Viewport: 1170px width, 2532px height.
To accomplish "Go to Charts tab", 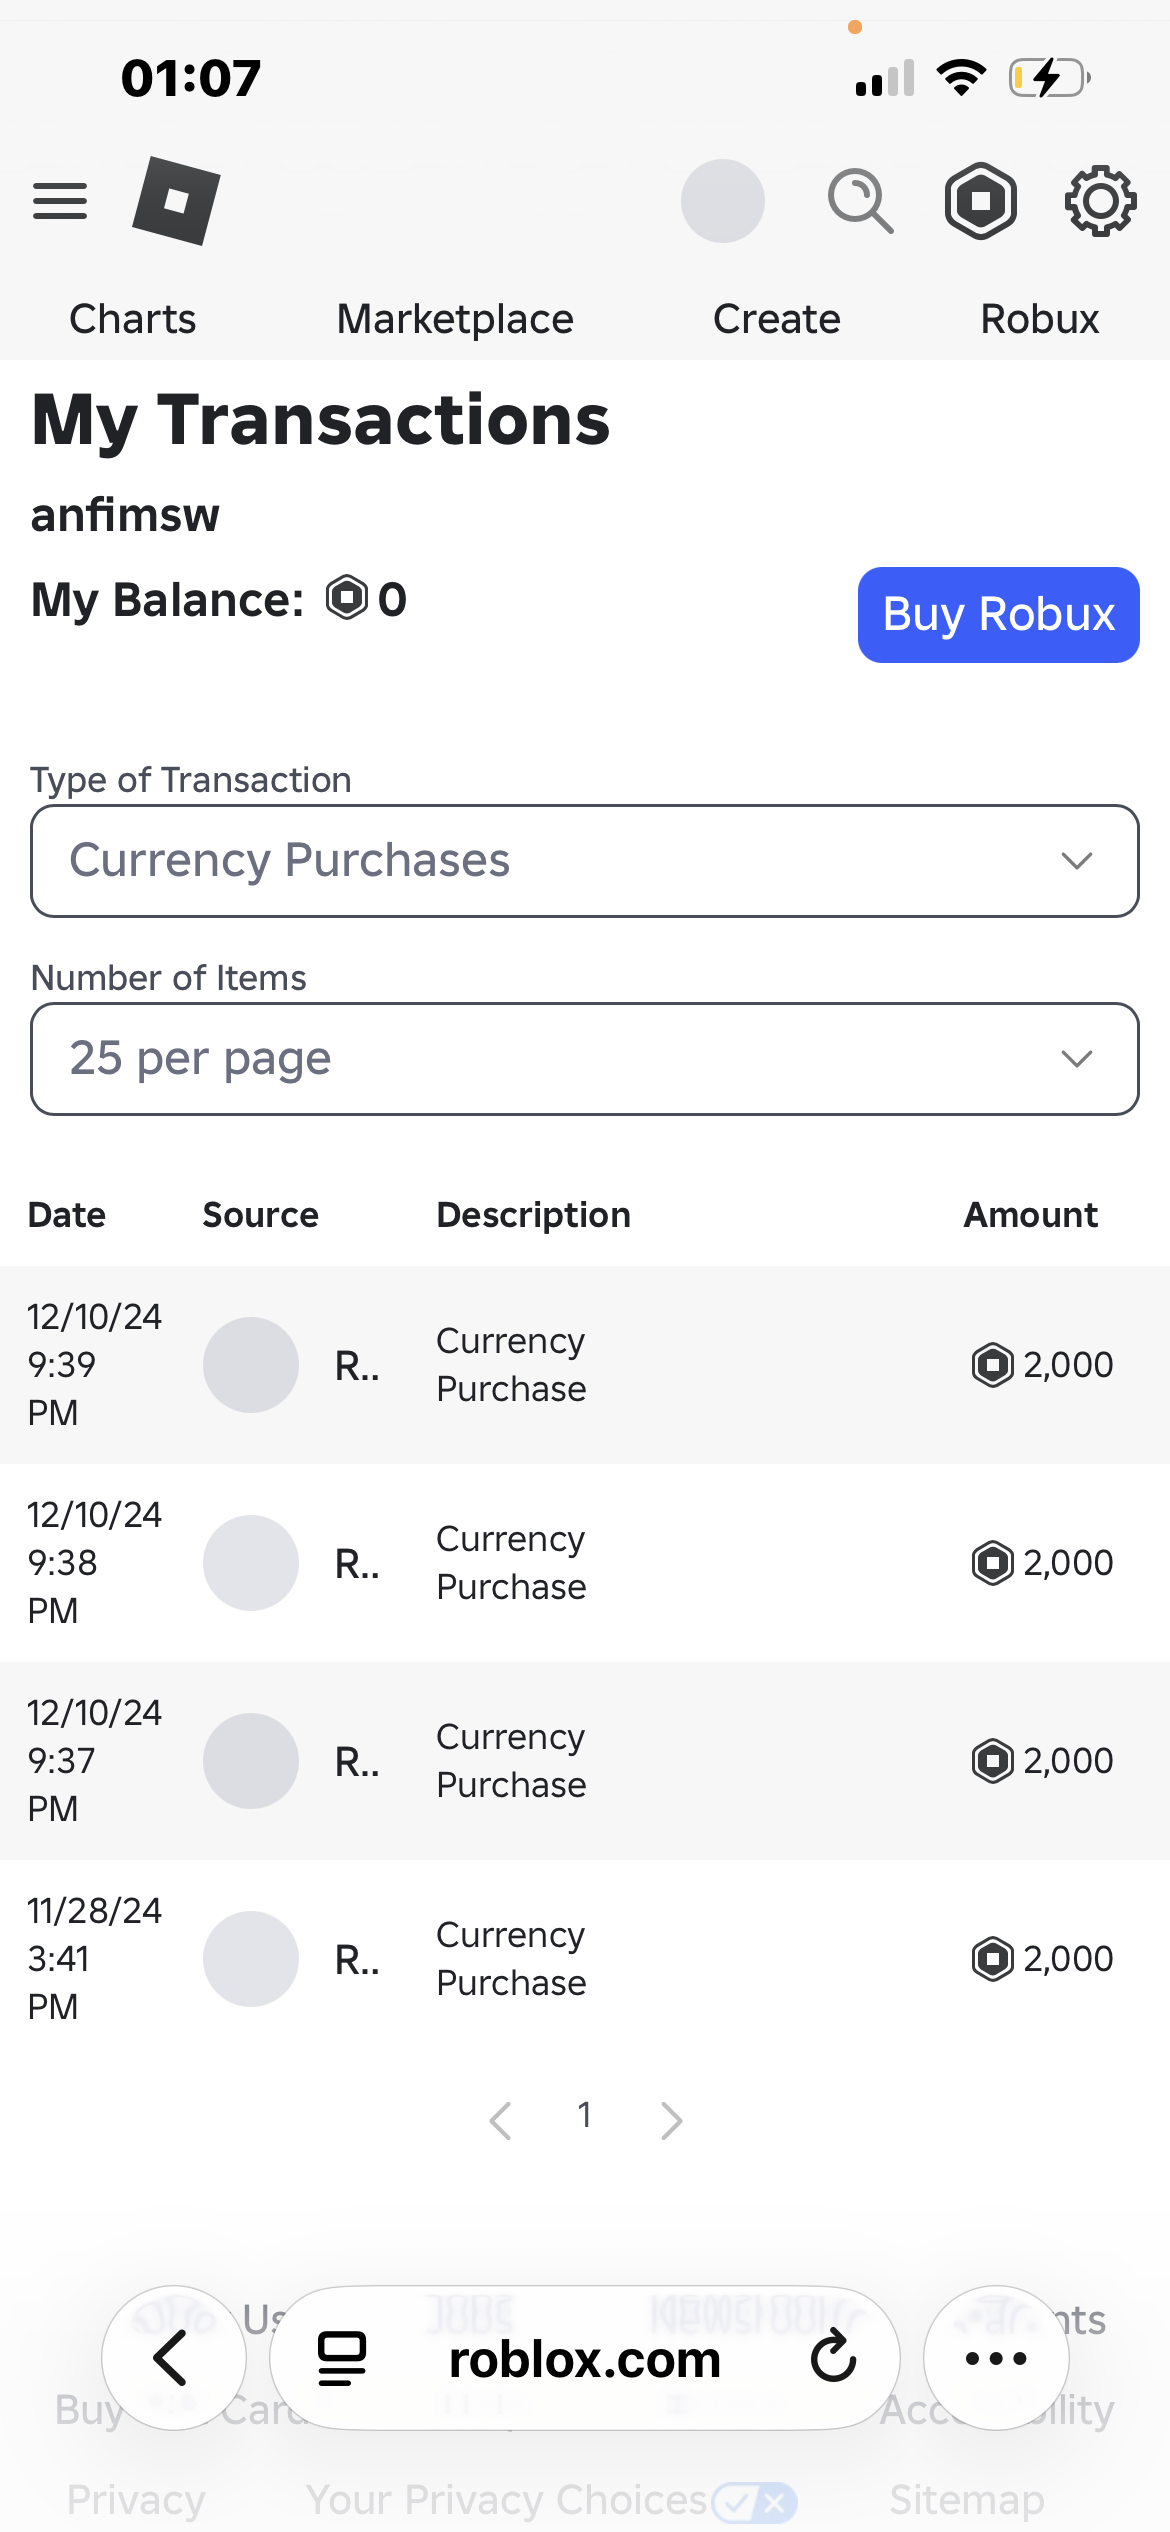I will coord(133,319).
